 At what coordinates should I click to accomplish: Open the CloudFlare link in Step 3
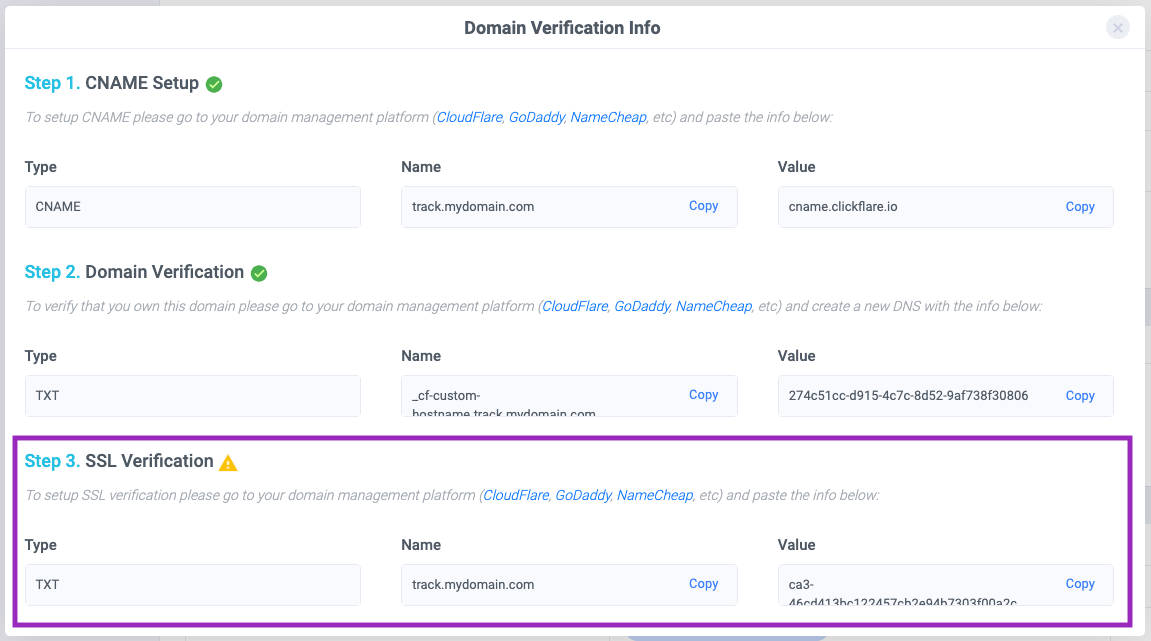pyautogui.click(x=516, y=496)
